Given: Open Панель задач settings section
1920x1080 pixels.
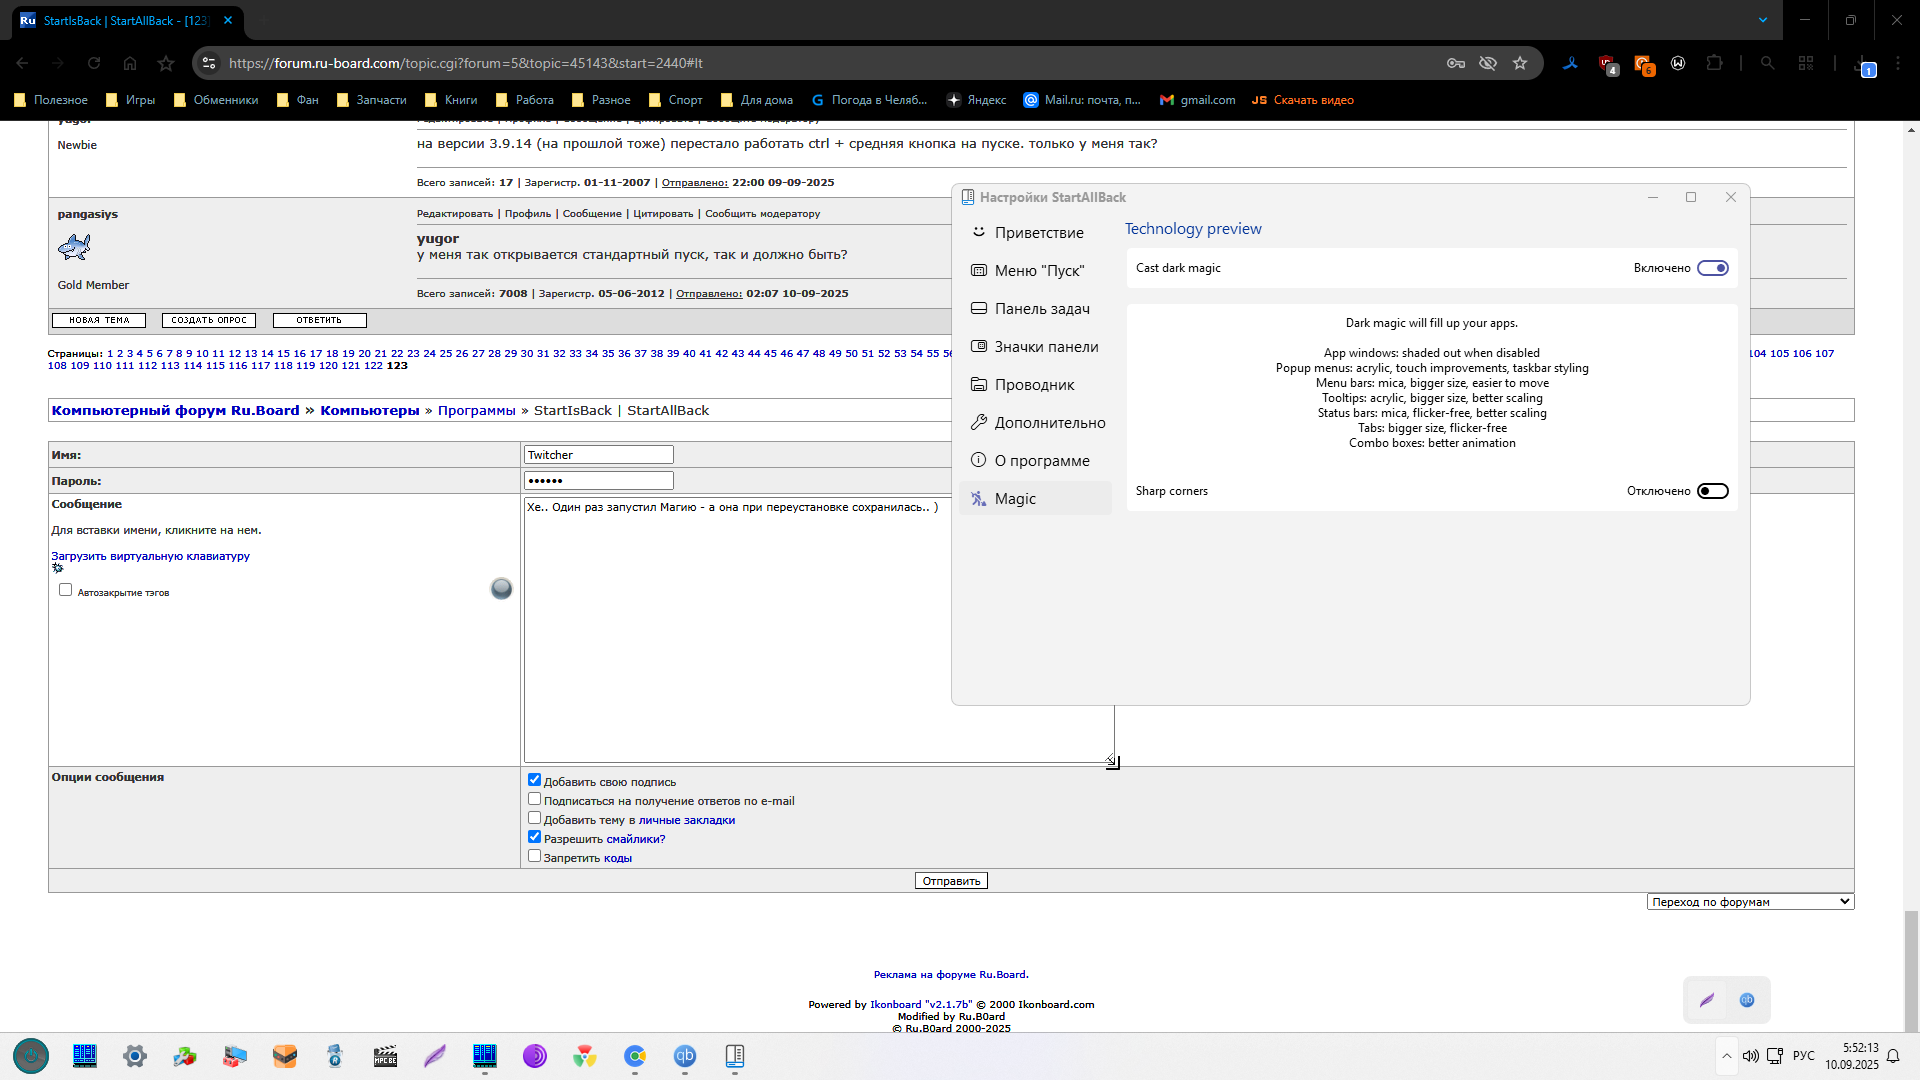Looking at the screenshot, I should [1041, 309].
